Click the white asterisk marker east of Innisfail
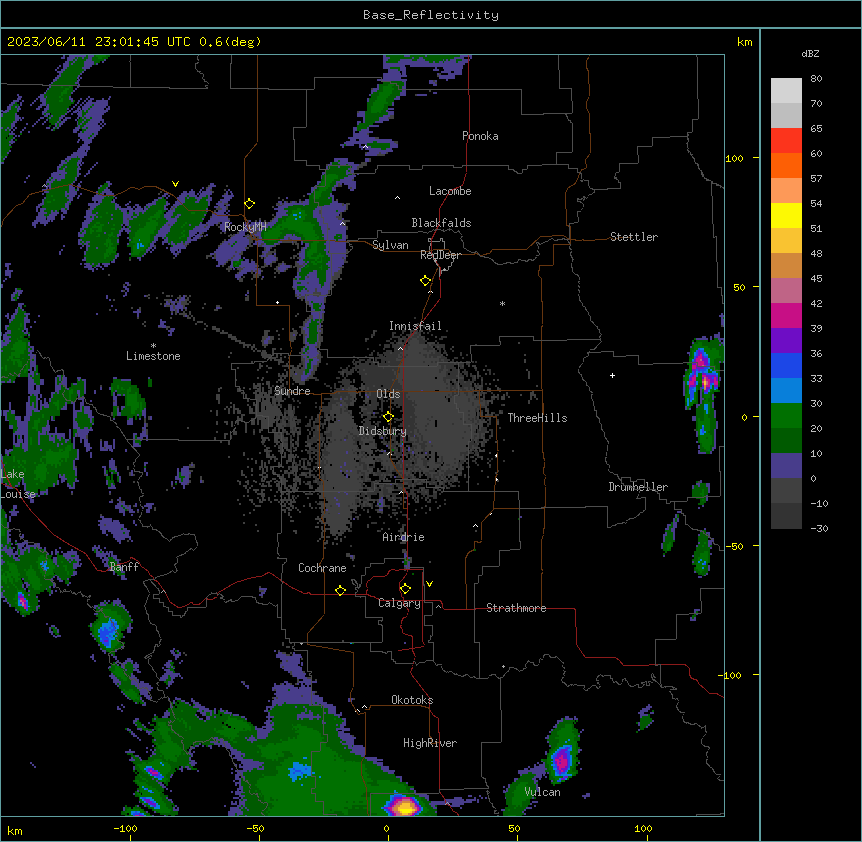This screenshot has width=862, height=842. tap(502, 303)
